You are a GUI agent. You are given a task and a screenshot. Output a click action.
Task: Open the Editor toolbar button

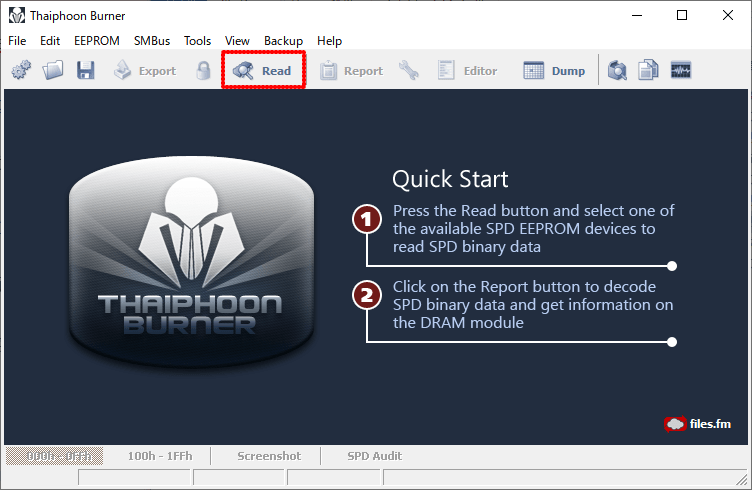(x=467, y=71)
